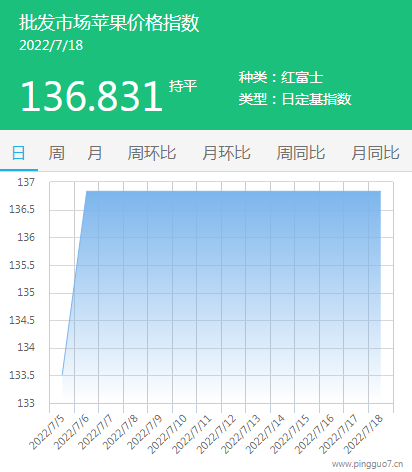
Task: Click the 2022/7/5 x-axis label
Action: pos(46,433)
